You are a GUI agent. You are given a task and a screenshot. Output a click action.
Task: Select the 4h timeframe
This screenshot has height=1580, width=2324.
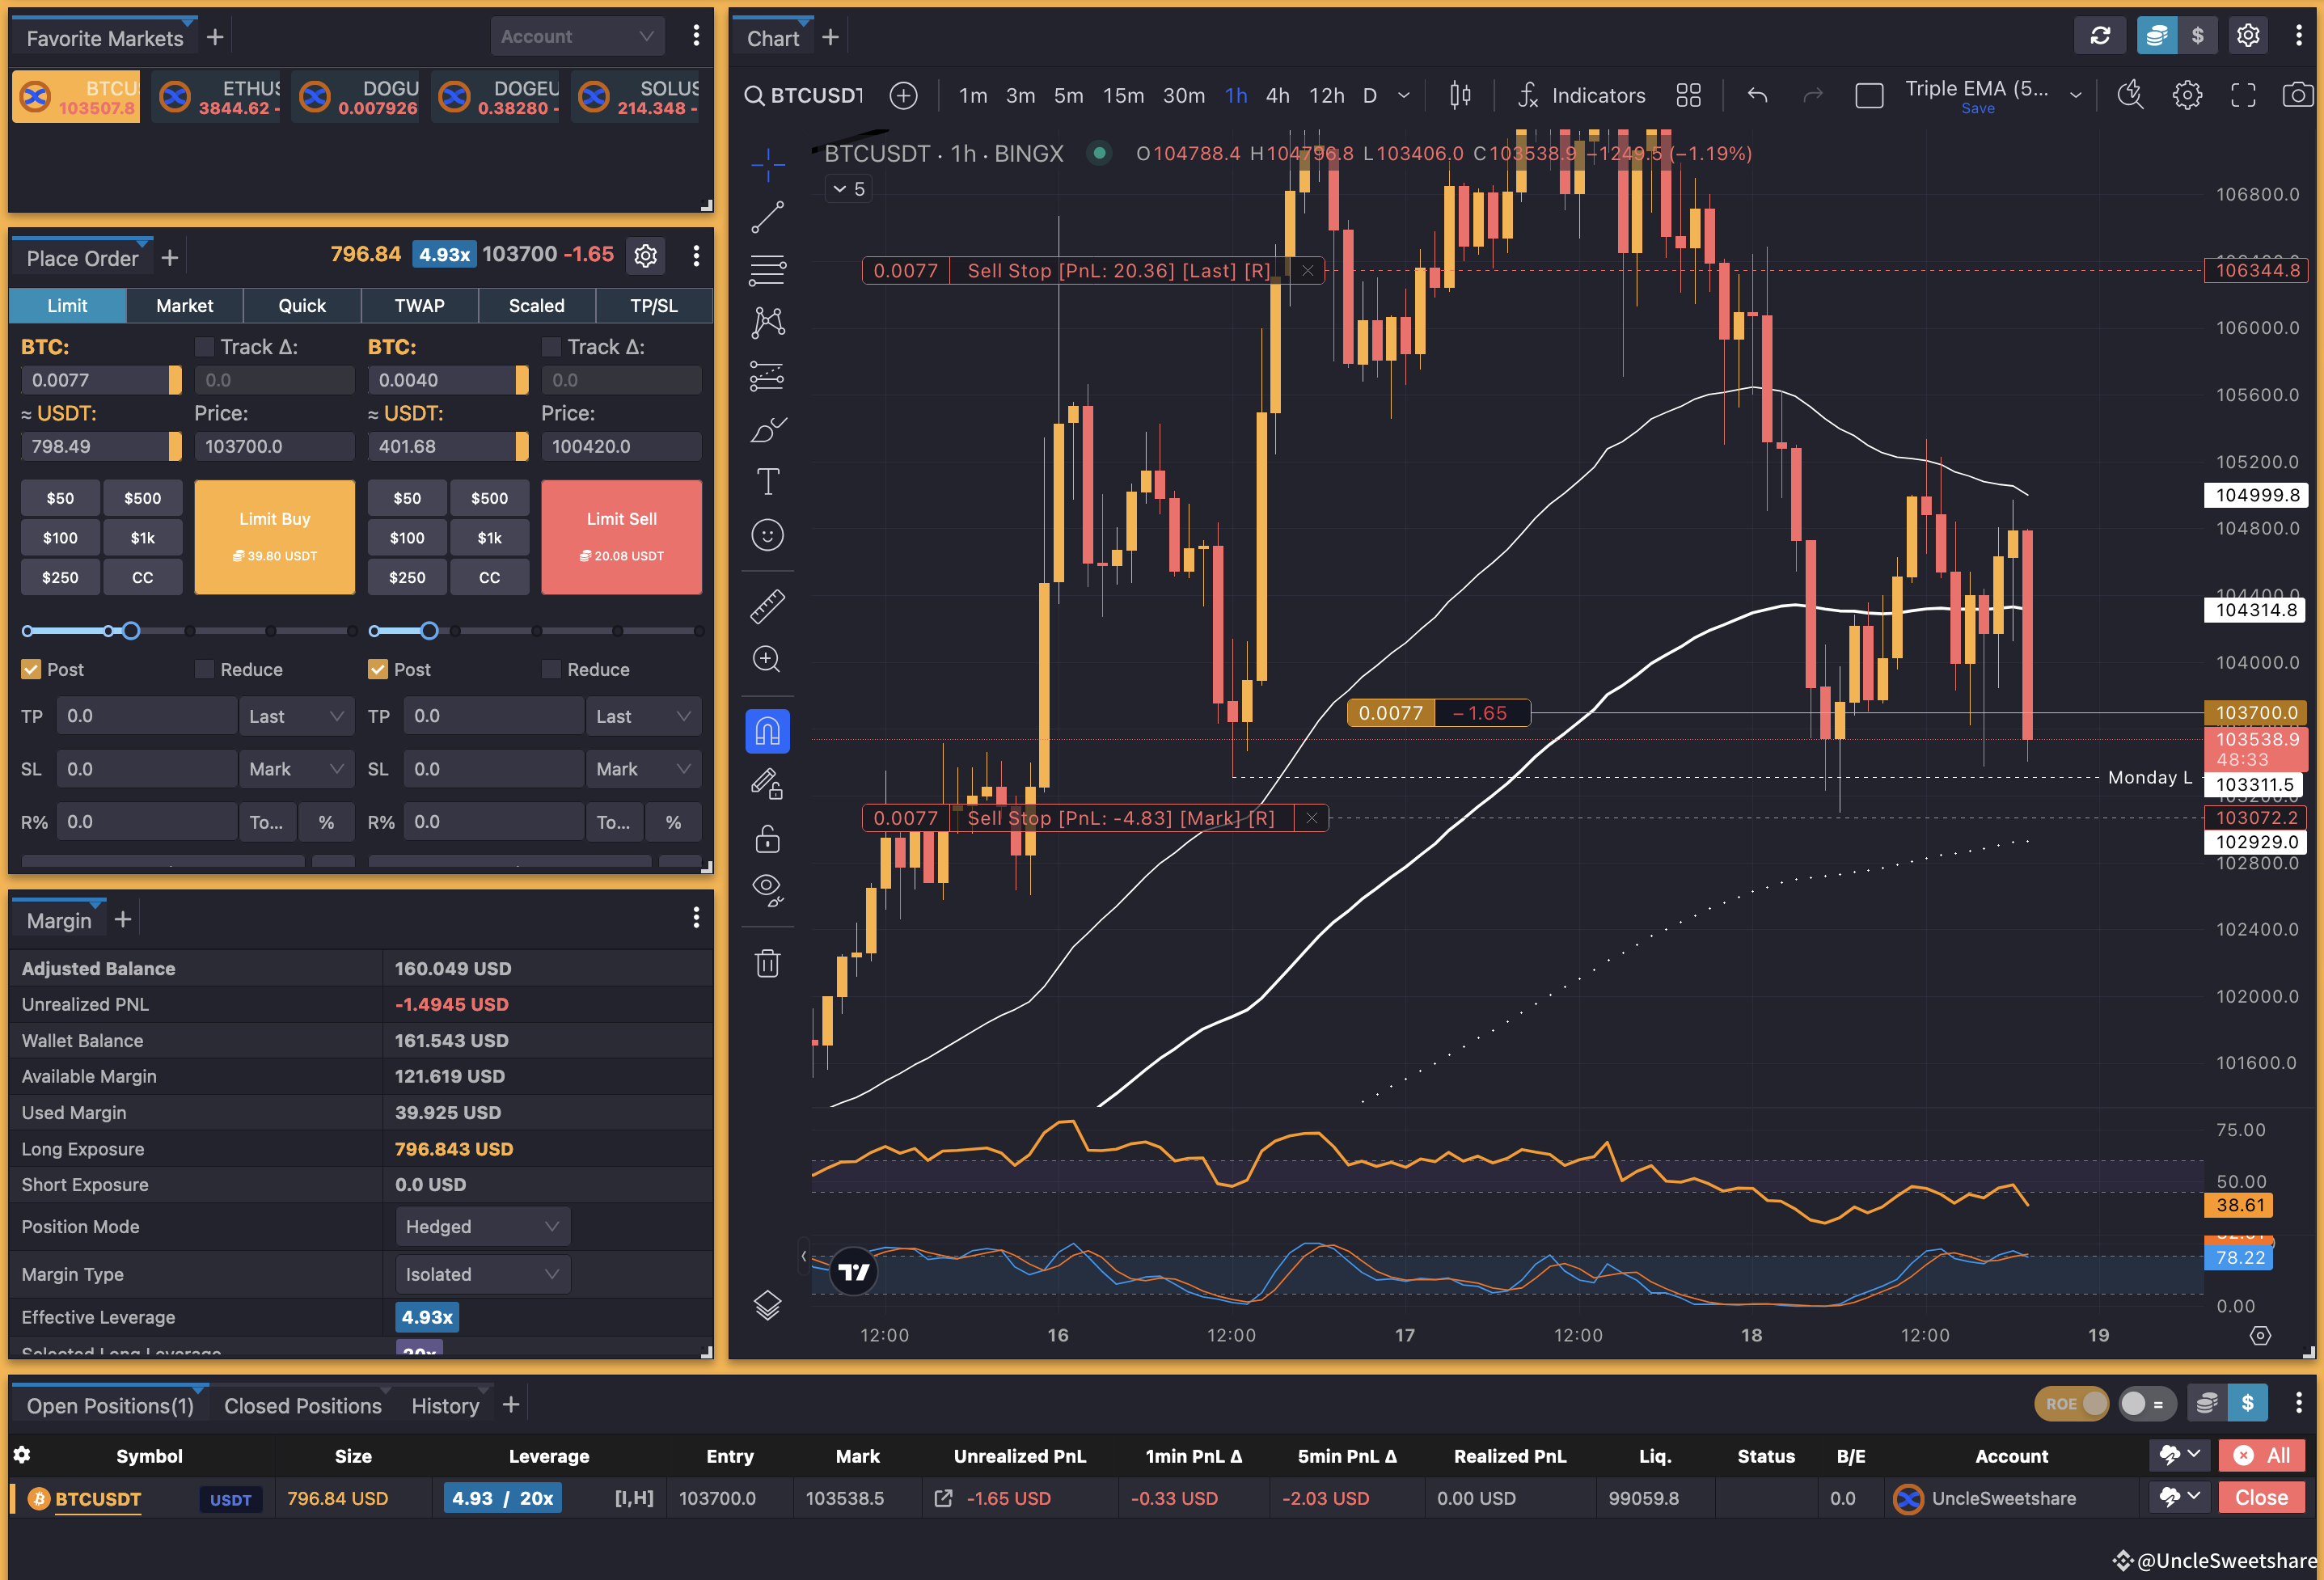tap(1277, 95)
